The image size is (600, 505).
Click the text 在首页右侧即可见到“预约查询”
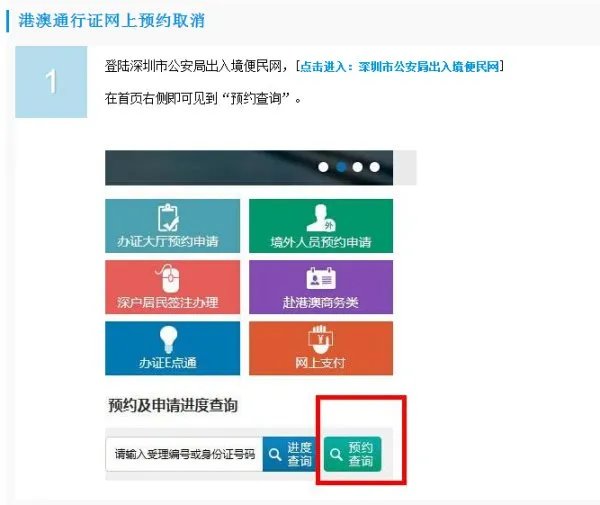click(x=203, y=99)
